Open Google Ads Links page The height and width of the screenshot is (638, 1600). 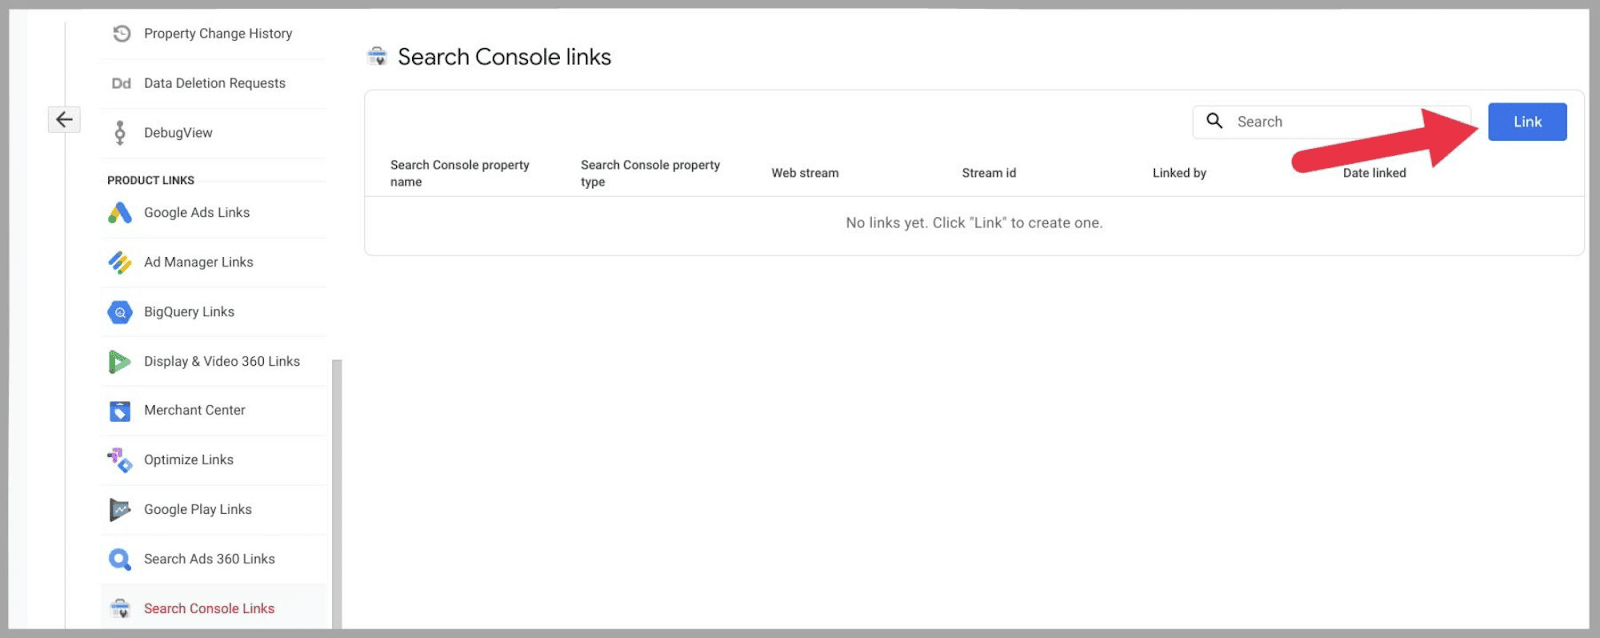tap(197, 212)
